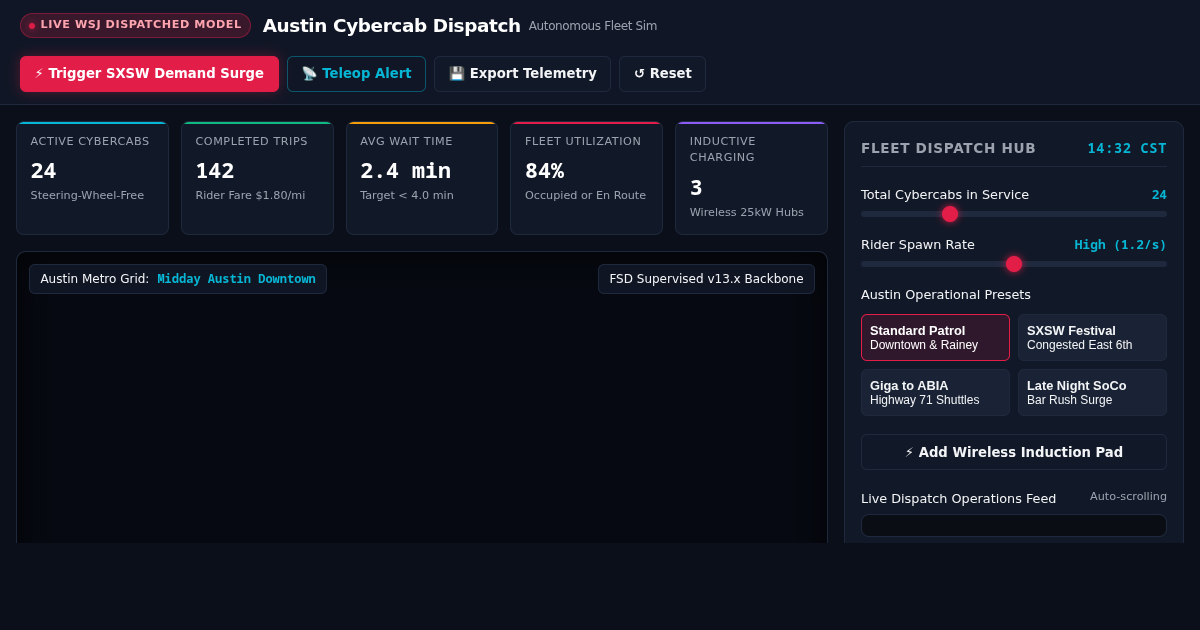1200x630 pixels.
Task: Click the 14:32 CST clock
Action: click(1127, 148)
